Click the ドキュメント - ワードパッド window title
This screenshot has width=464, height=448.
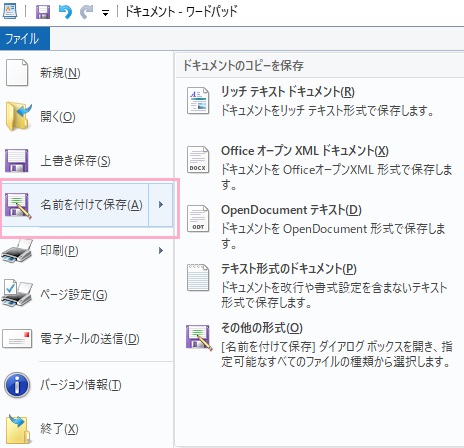181,12
